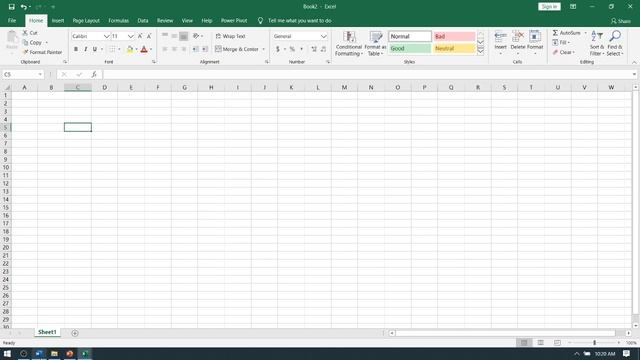Select the Format Painter brush

tap(25, 52)
